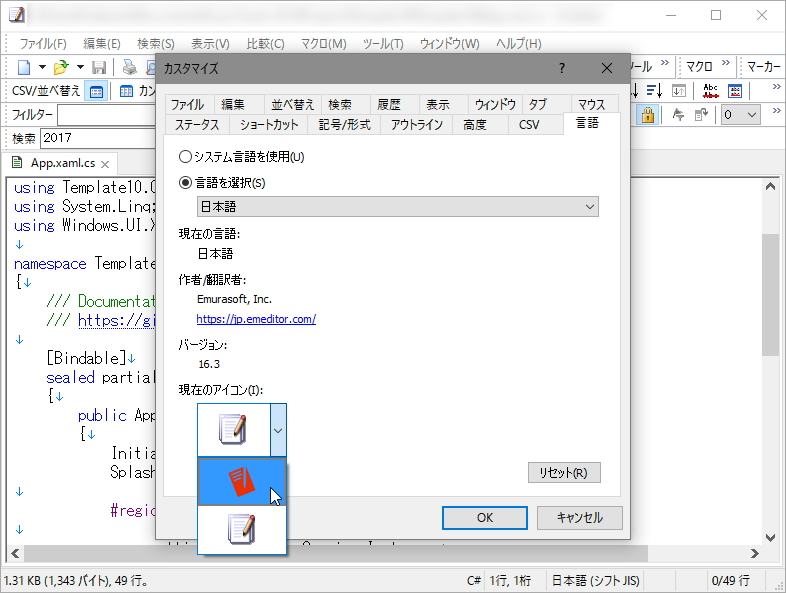Click the blue bookmark duplicates abc icon

coord(735,91)
